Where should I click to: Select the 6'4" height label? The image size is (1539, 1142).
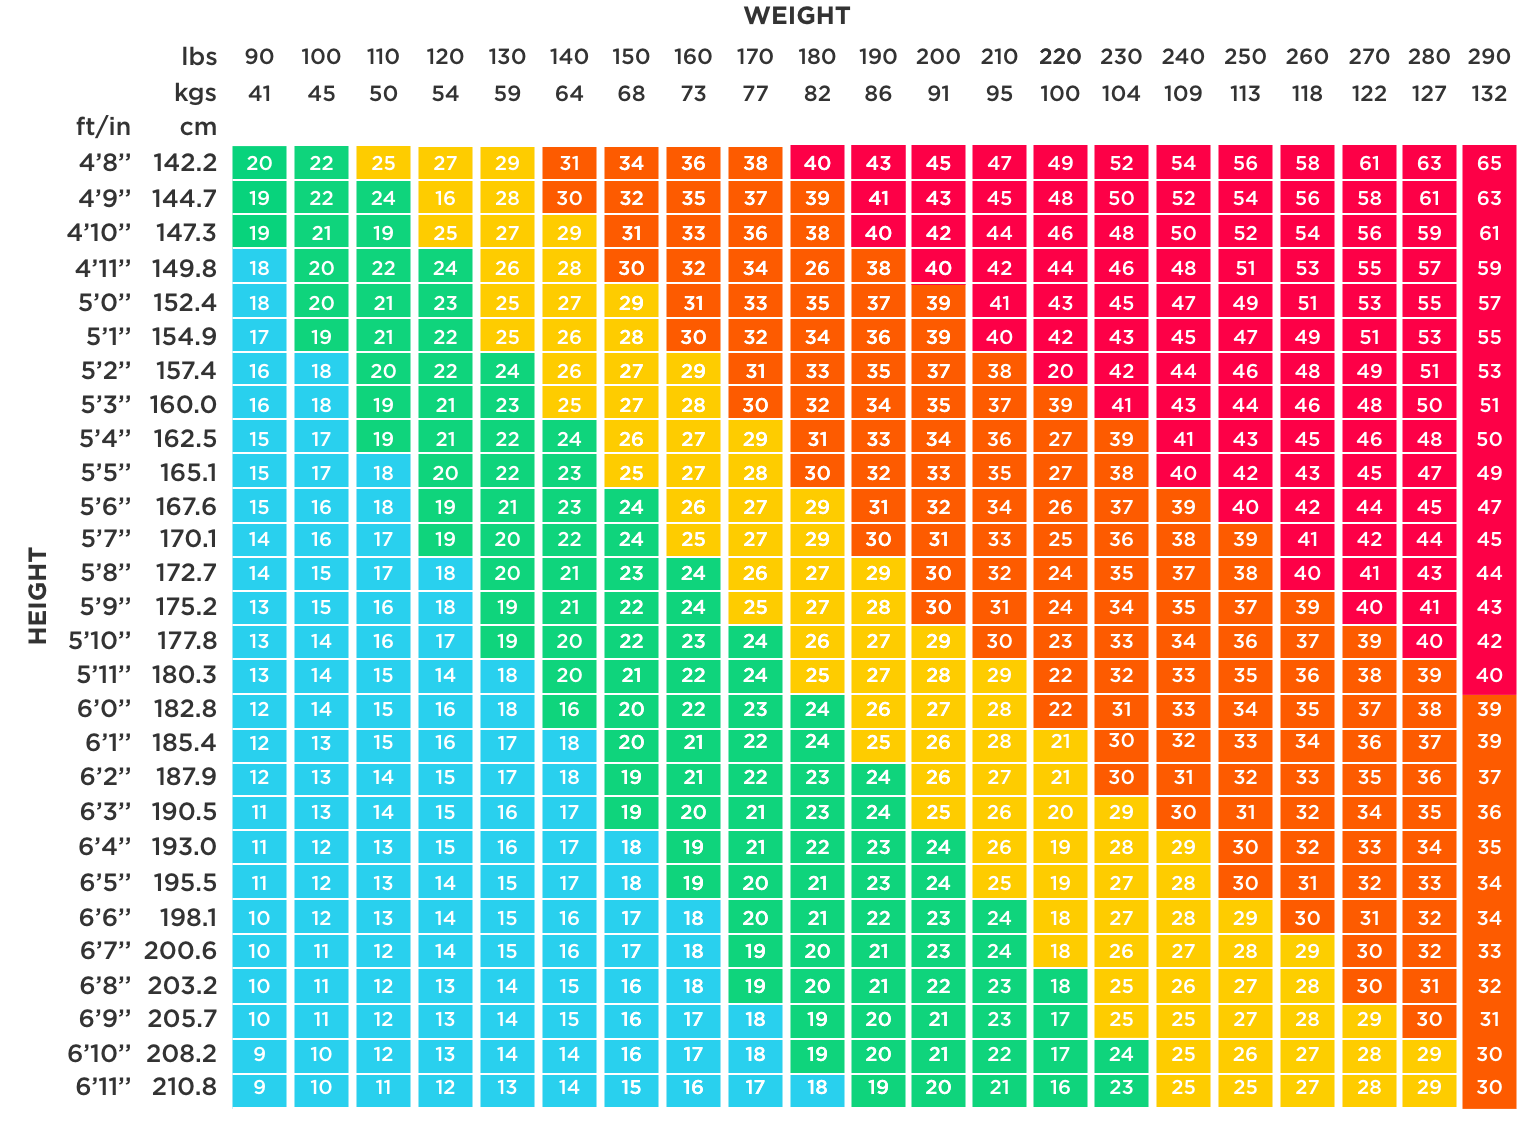coord(105,847)
